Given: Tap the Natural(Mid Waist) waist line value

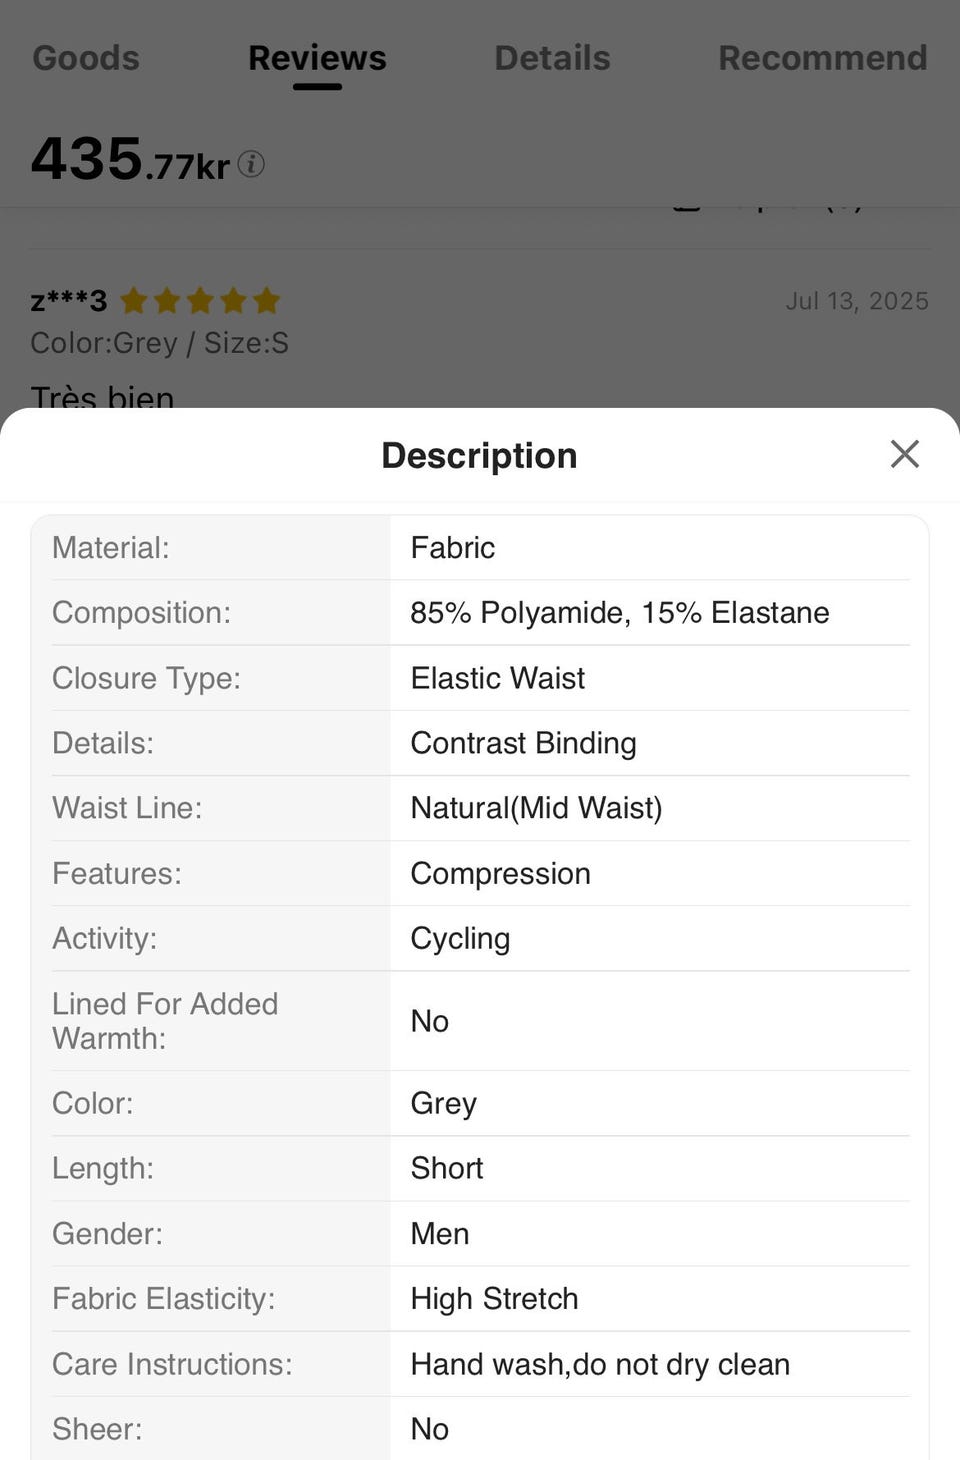Looking at the screenshot, I should point(536,808).
